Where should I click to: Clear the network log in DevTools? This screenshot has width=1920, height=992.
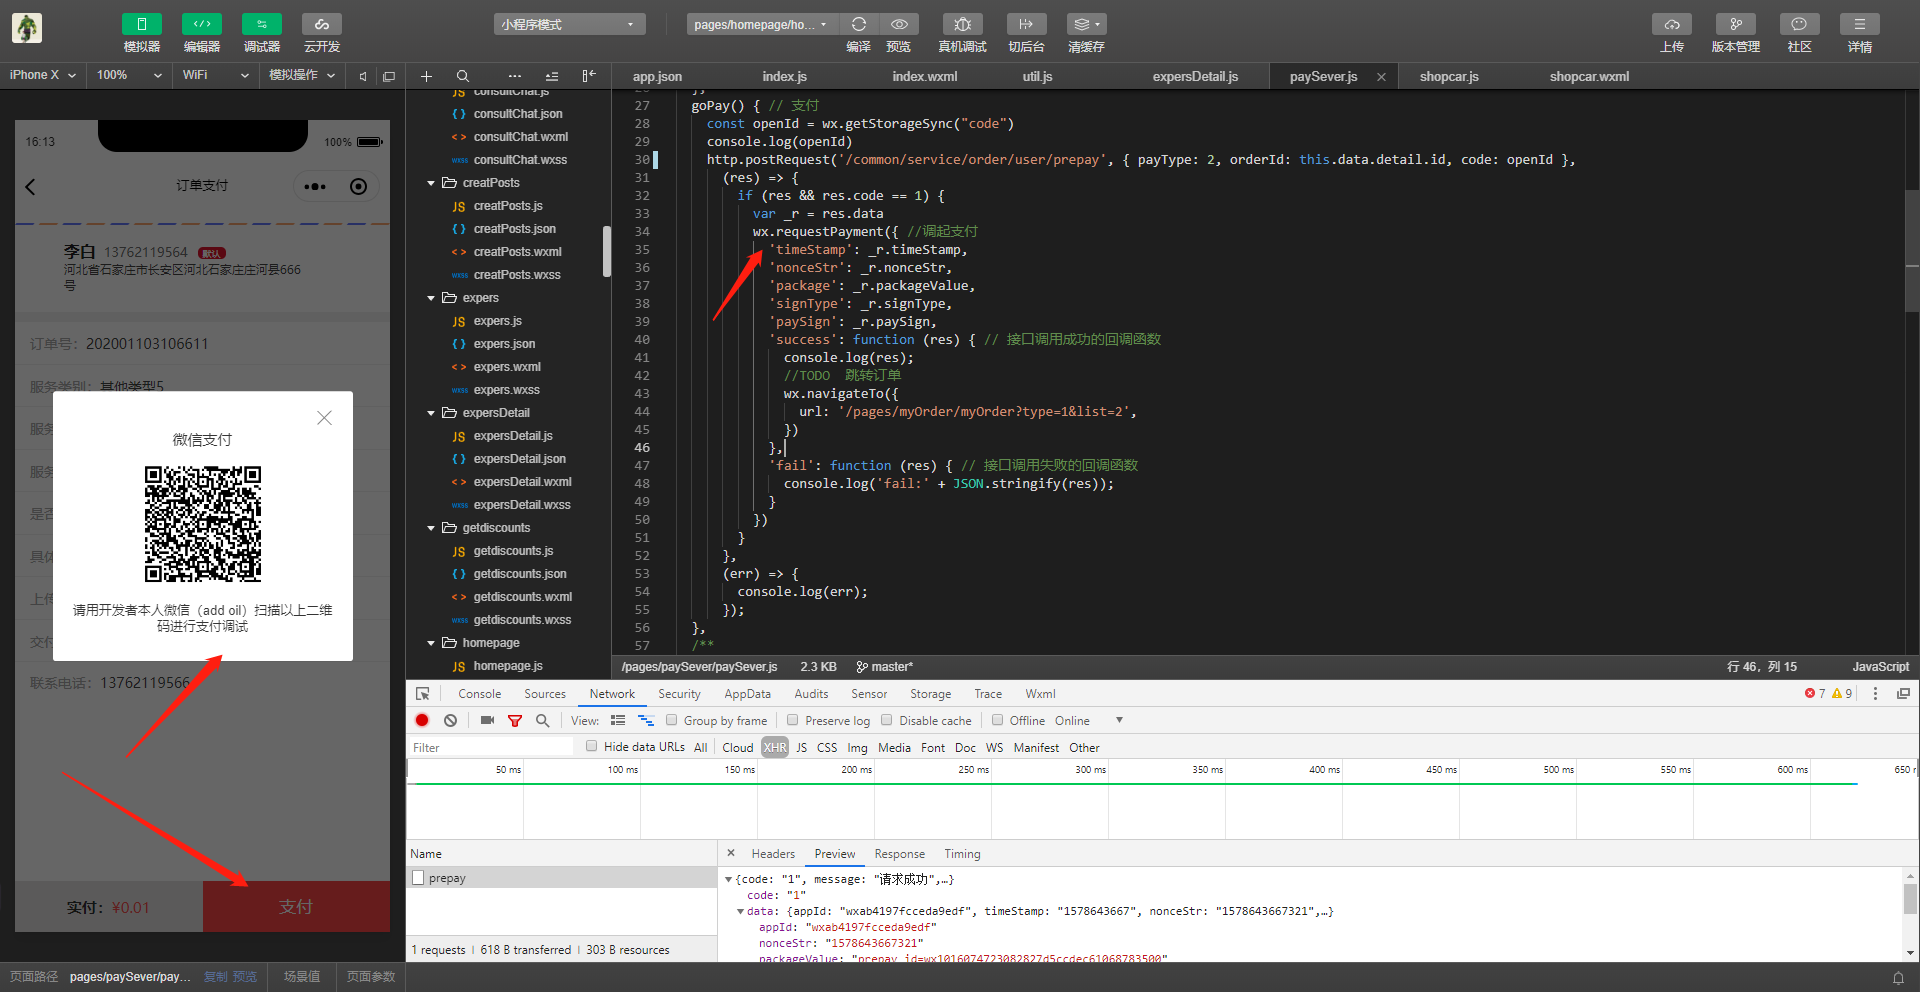pos(451,720)
